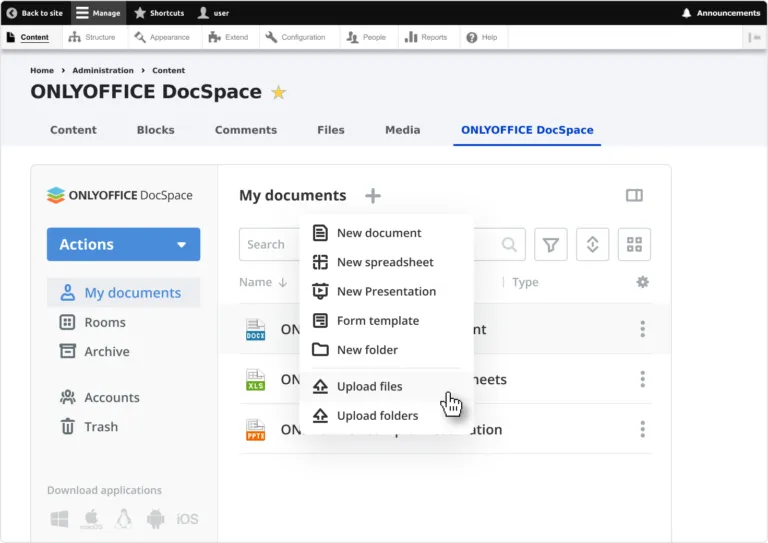The height and width of the screenshot is (543, 768).
Task: Open the filter funnel icon
Action: (551, 244)
